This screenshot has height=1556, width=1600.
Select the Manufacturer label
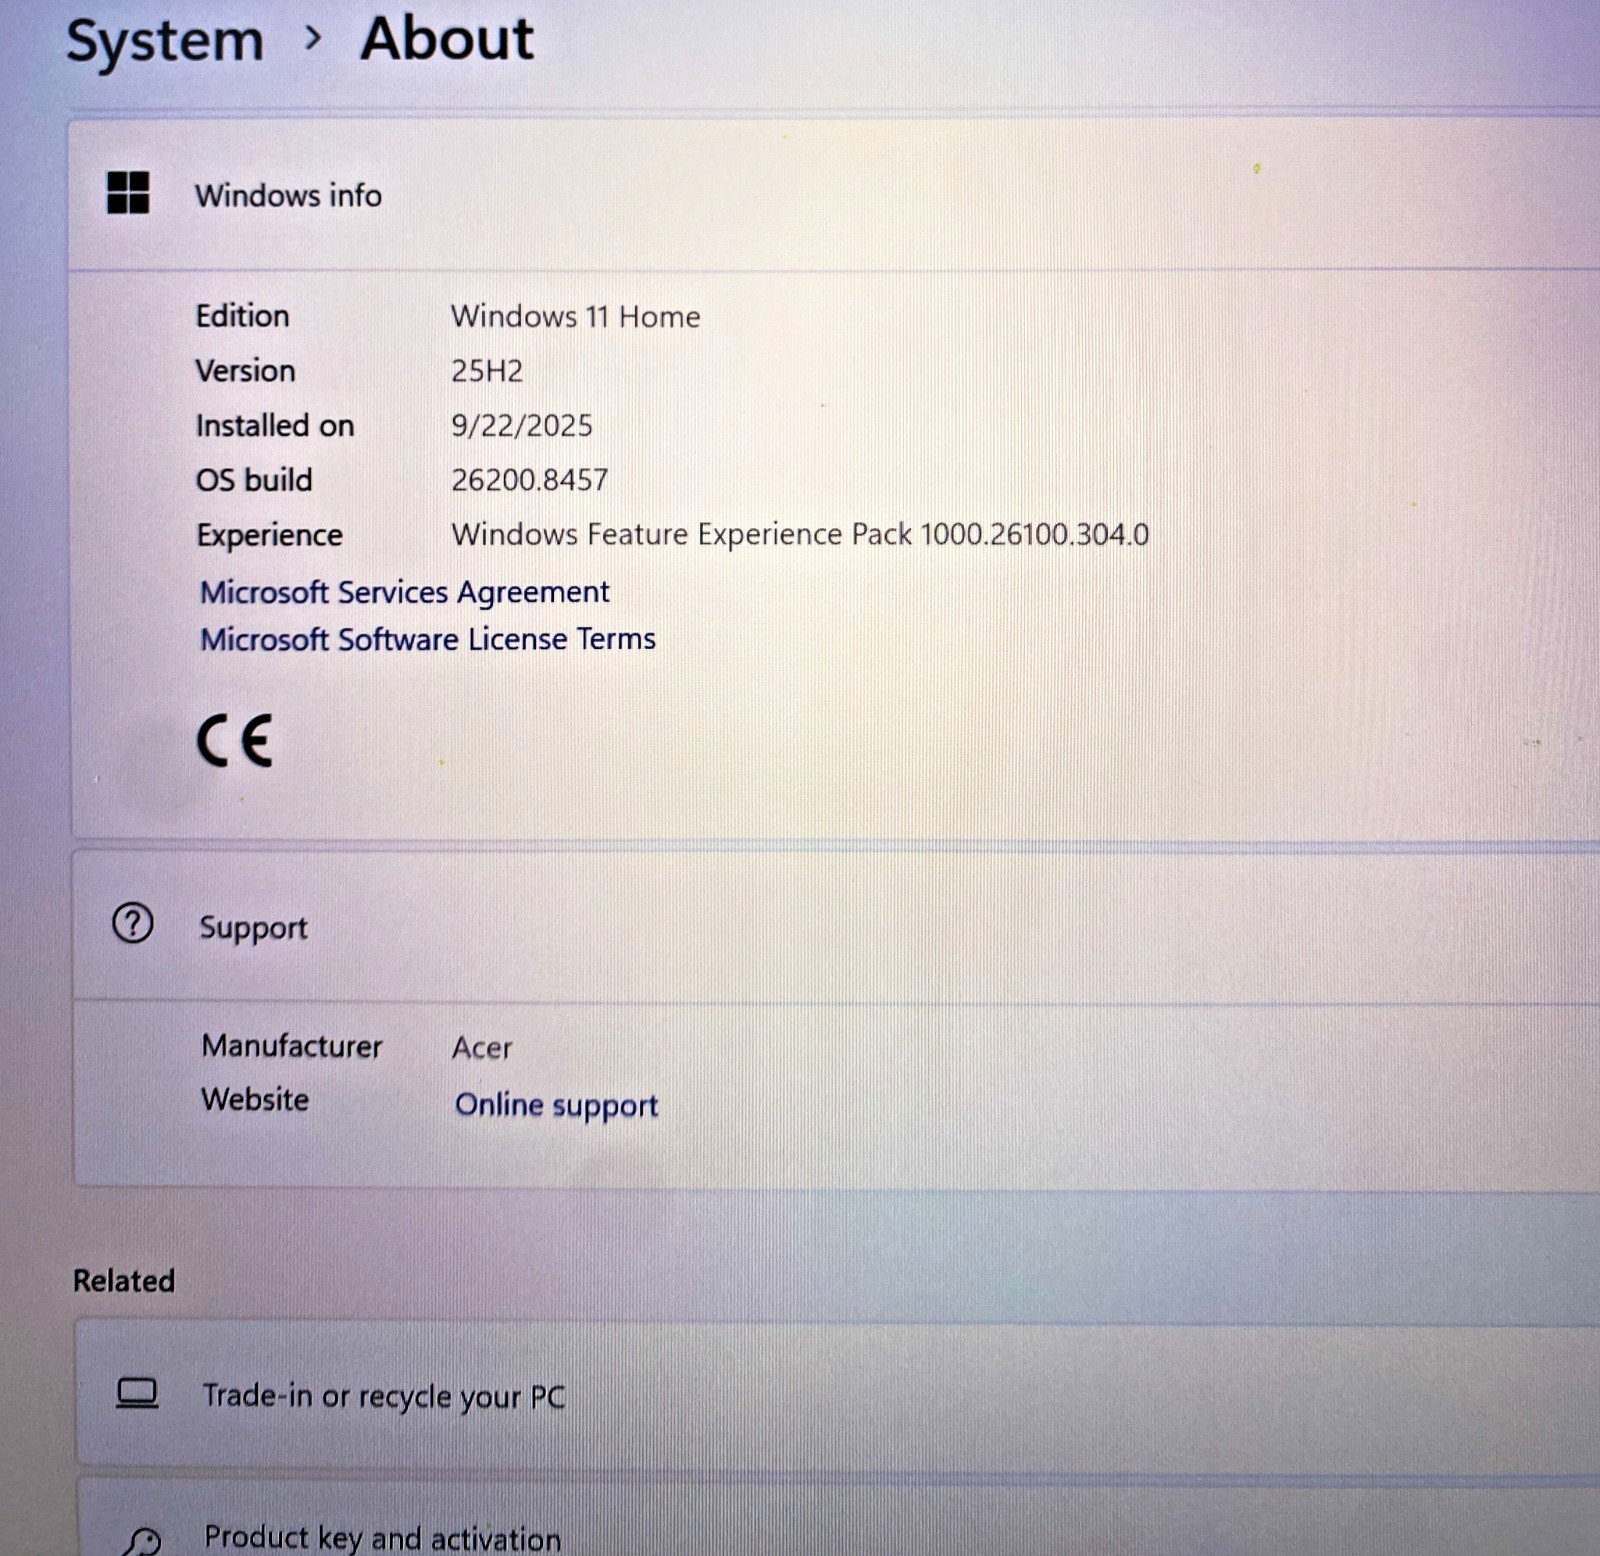[292, 1046]
